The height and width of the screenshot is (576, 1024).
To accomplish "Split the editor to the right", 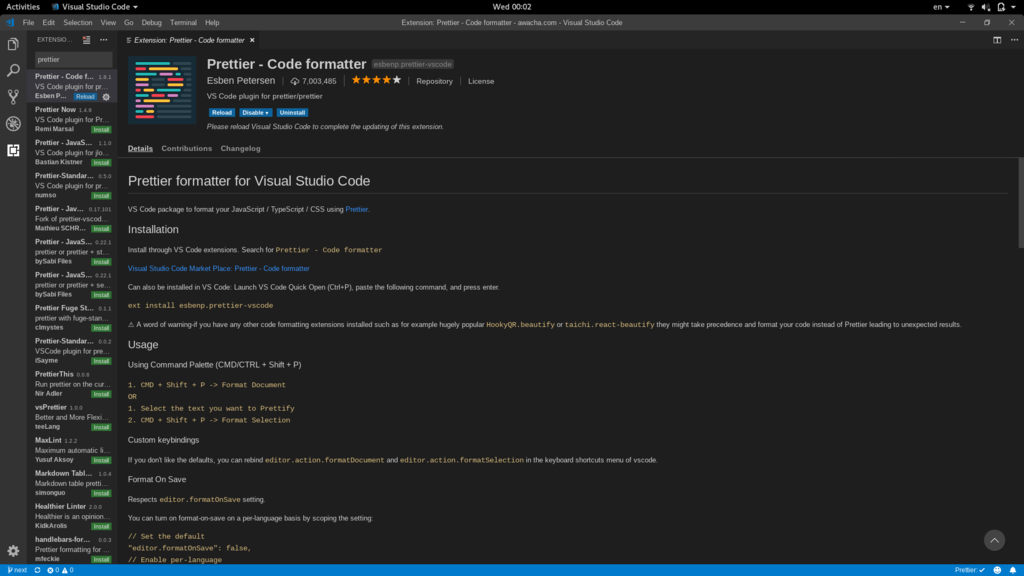I will click(997, 40).
